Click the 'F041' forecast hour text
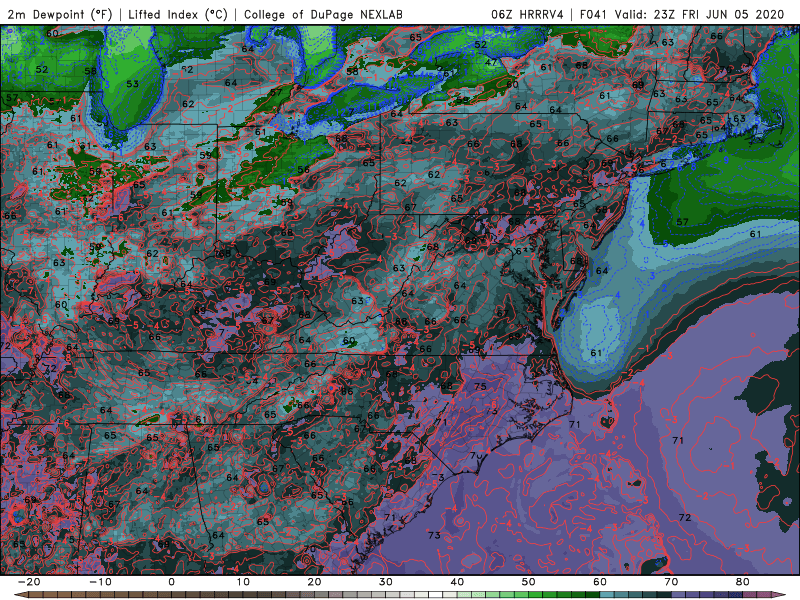 pyautogui.click(x=594, y=14)
